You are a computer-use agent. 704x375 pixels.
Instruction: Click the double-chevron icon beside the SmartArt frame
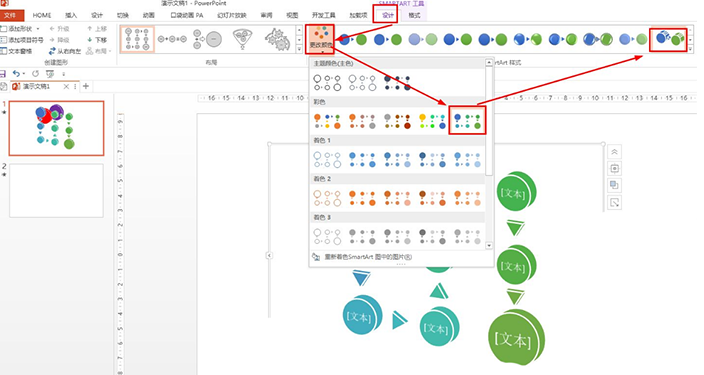point(614,152)
